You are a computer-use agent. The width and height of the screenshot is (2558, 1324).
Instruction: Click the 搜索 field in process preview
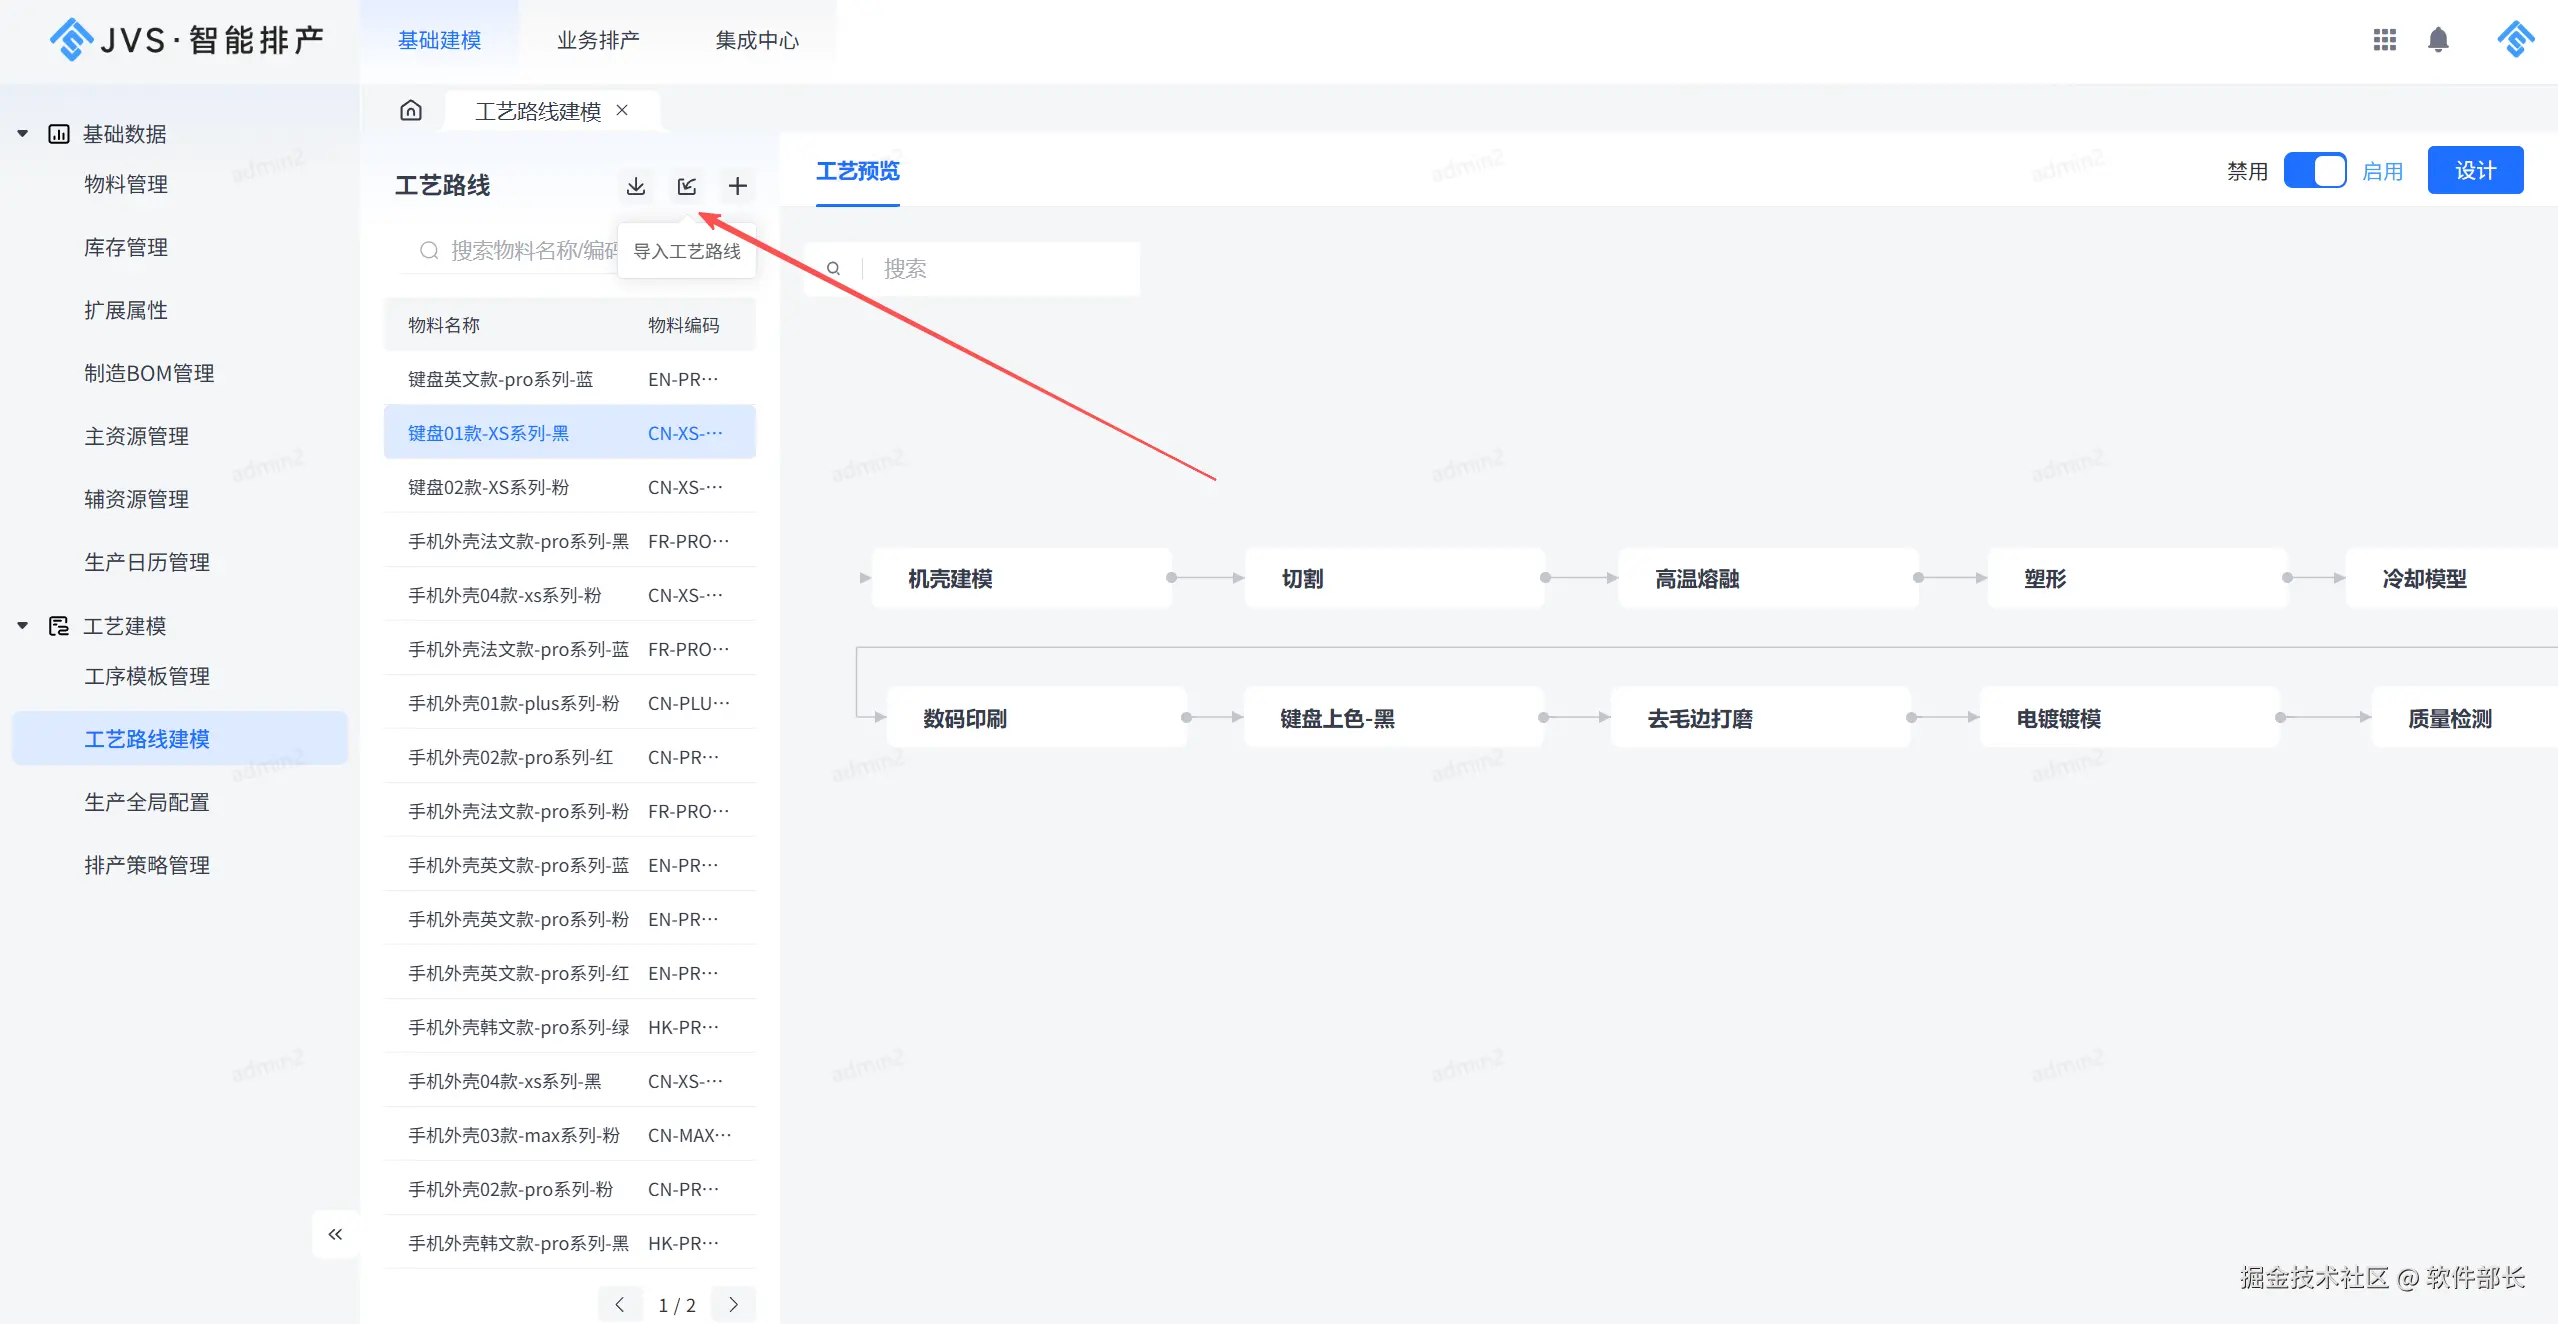coord(1000,269)
